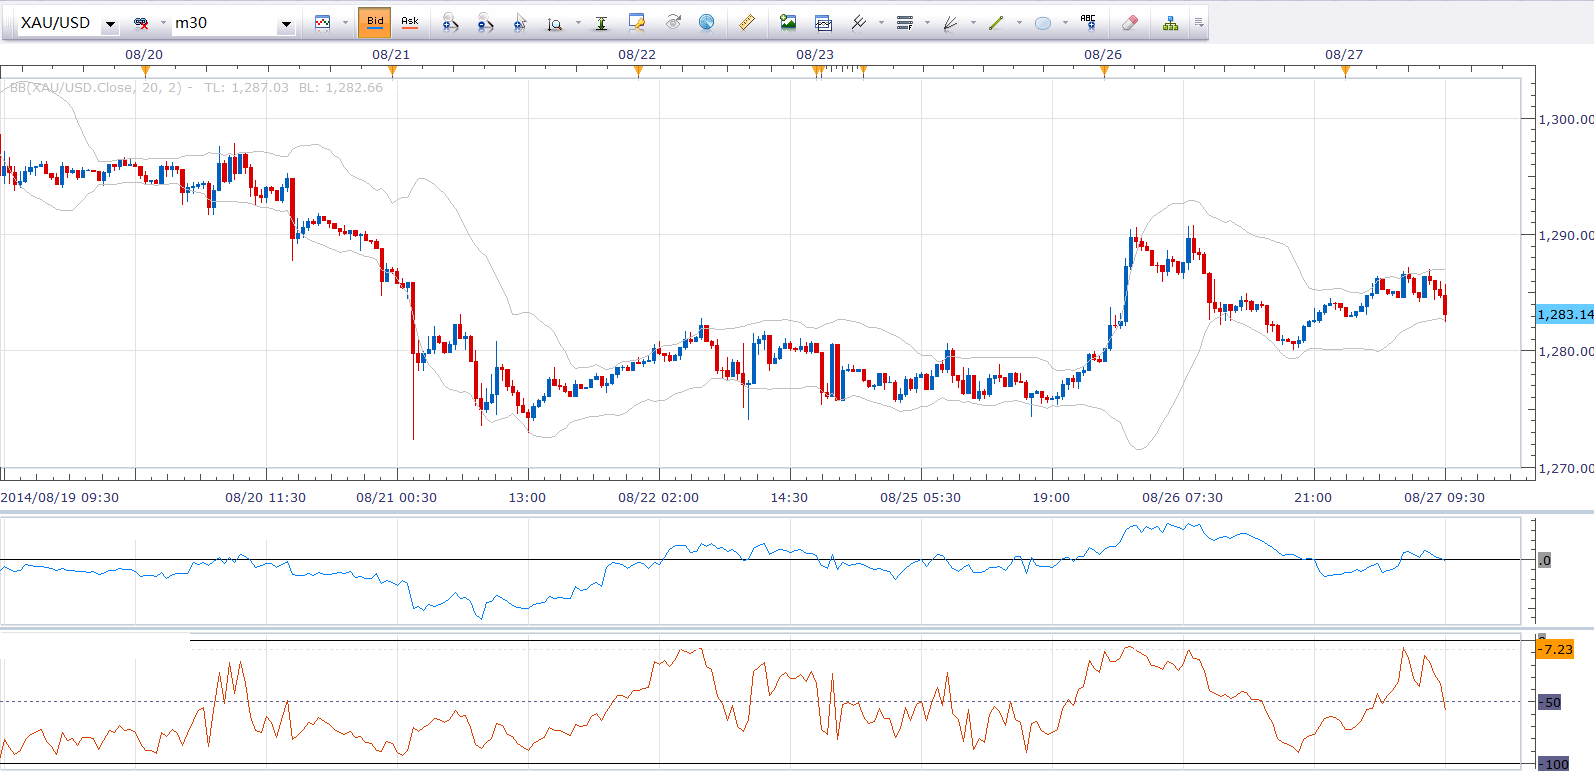Click the orange -7.23 indicator value label

tap(1556, 649)
